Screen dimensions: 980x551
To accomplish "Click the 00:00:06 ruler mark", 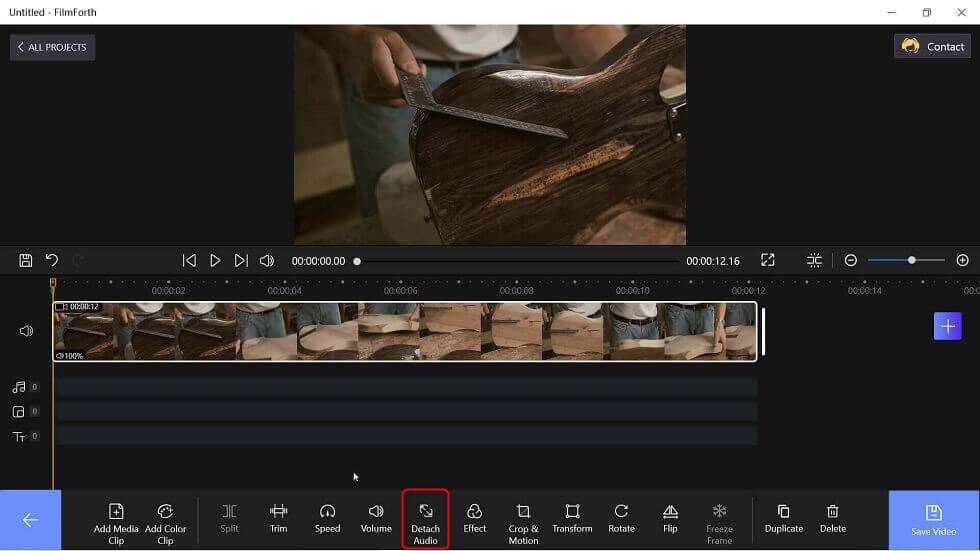I will pyautogui.click(x=401, y=290).
